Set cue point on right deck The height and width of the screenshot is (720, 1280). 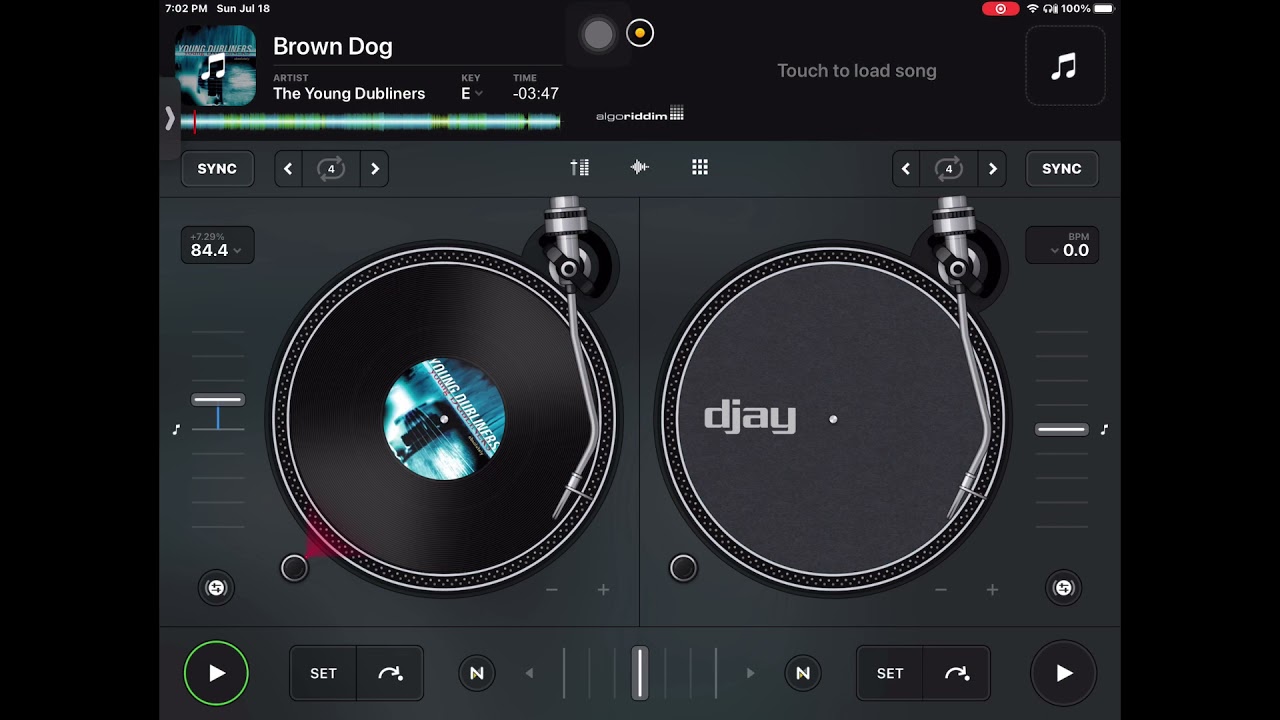pyautogui.click(x=890, y=673)
